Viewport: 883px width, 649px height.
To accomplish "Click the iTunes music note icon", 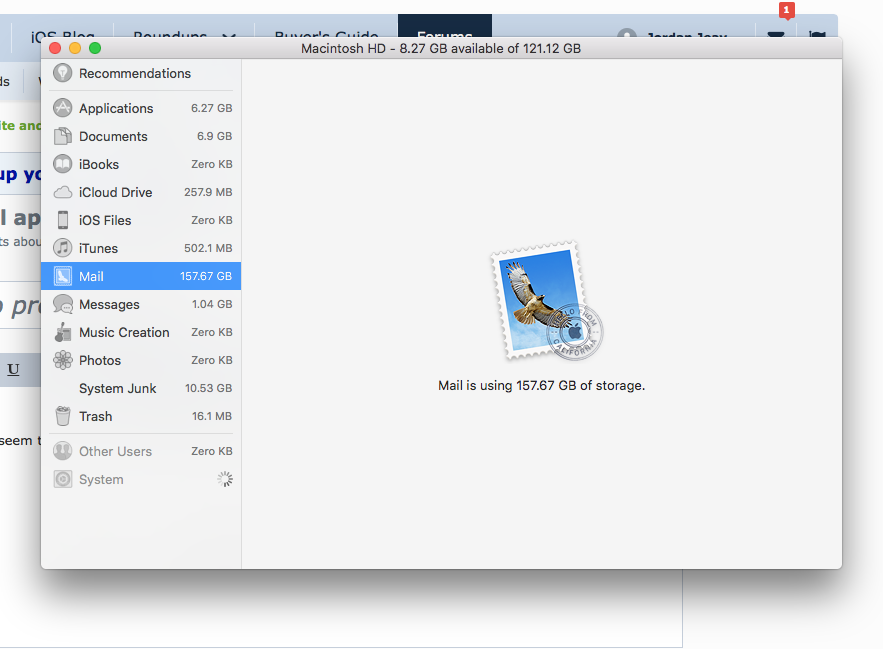I will tap(63, 248).
